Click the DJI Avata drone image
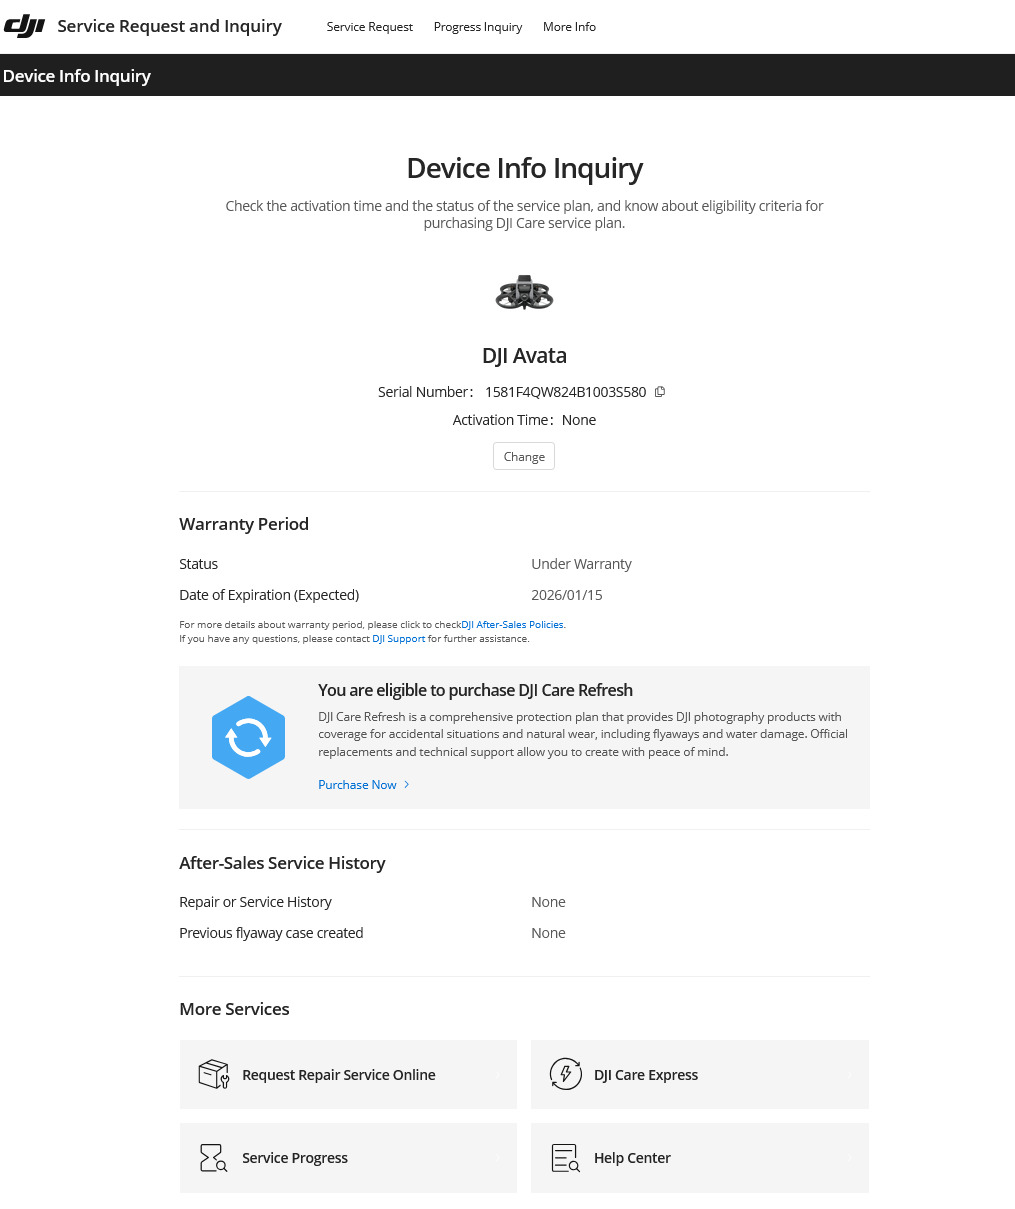The height and width of the screenshot is (1209, 1015). coord(524,292)
